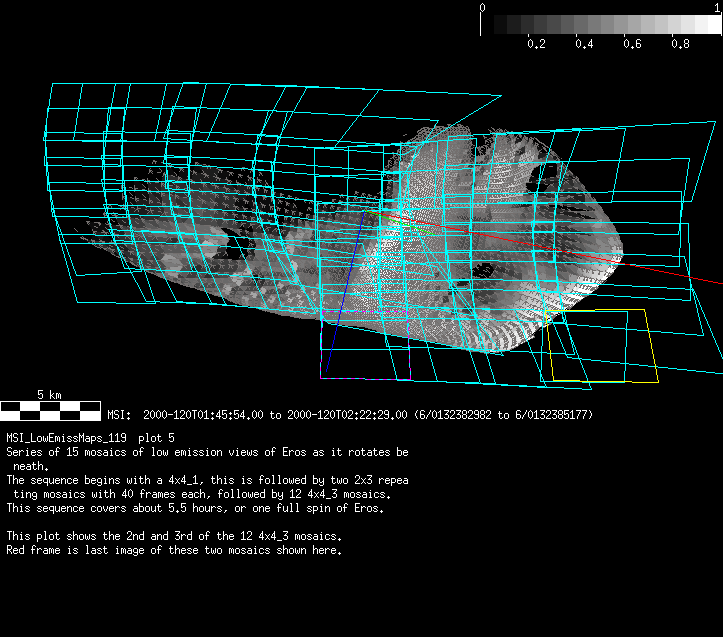Click the 0.2 label under color bar
This screenshot has height=637, width=723.
tap(536, 44)
